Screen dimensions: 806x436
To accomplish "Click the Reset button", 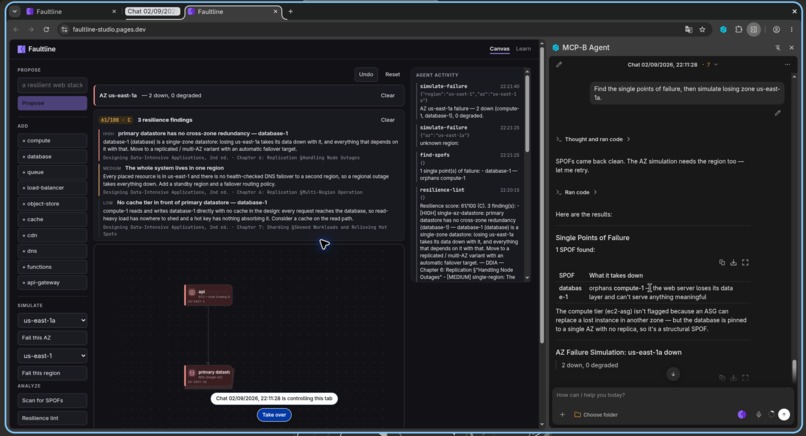I will 393,75.
